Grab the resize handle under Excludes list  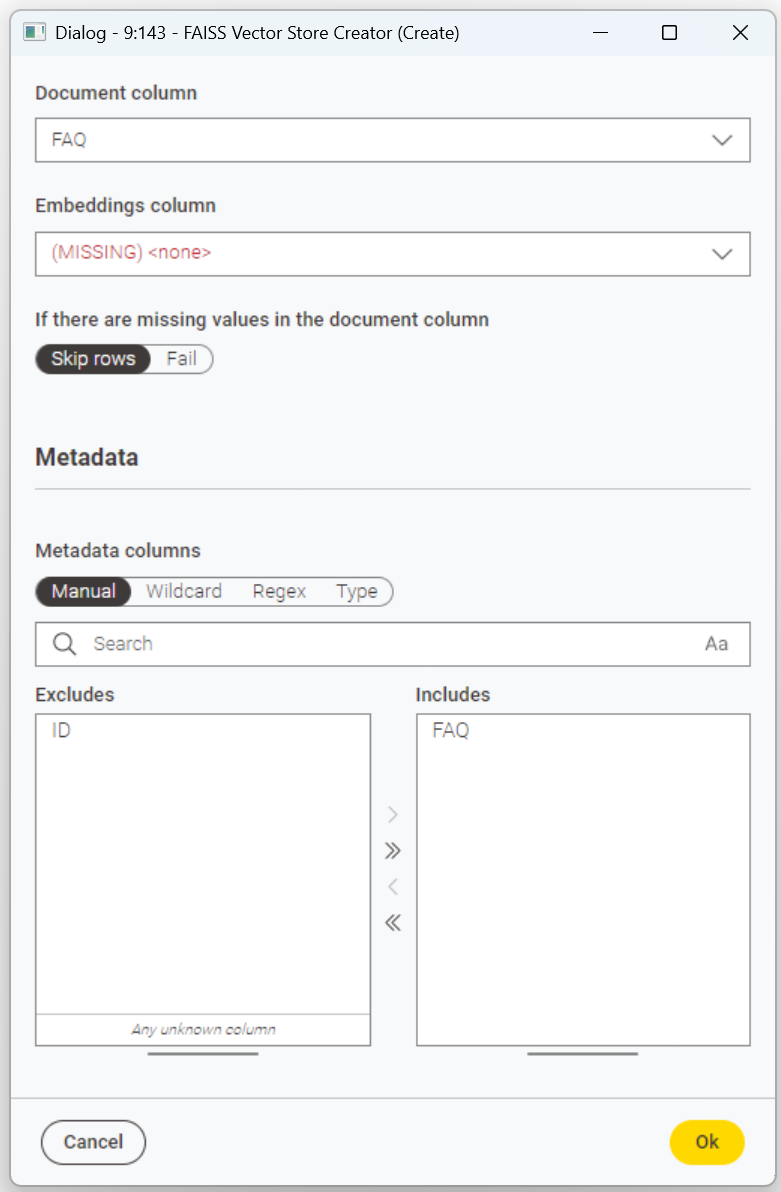203,1054
